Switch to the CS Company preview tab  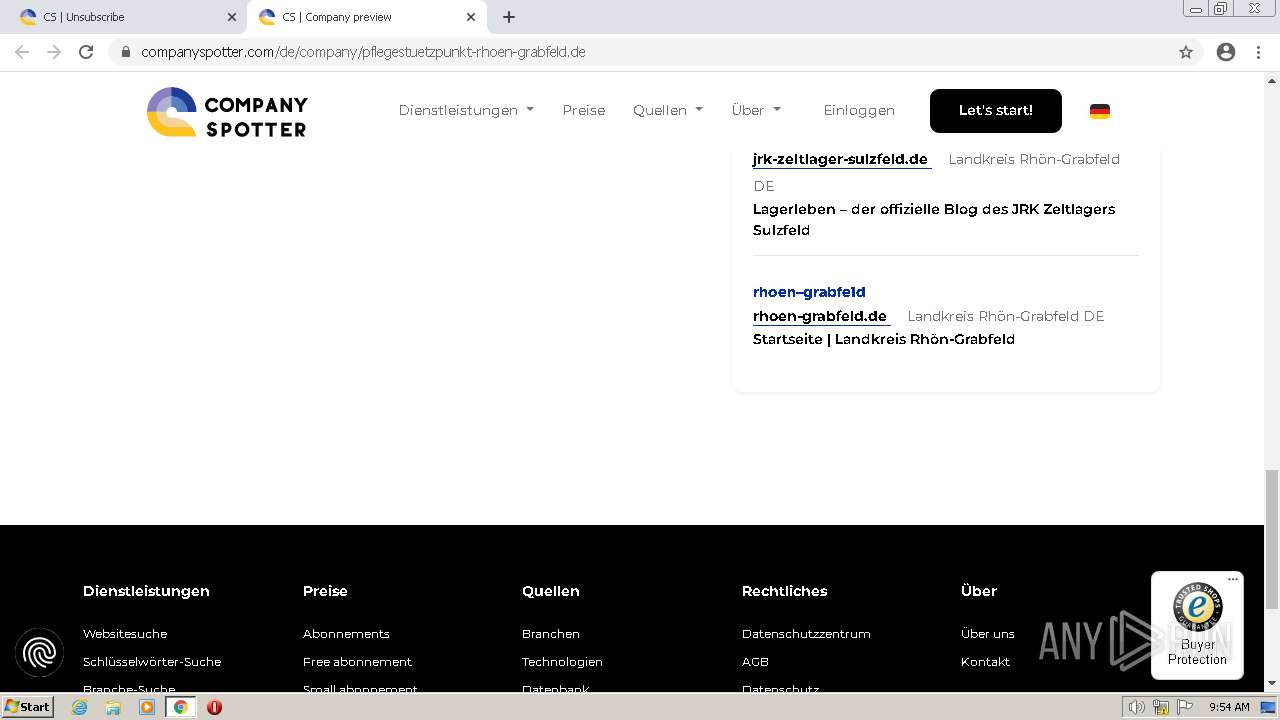[x=366, y=17]
